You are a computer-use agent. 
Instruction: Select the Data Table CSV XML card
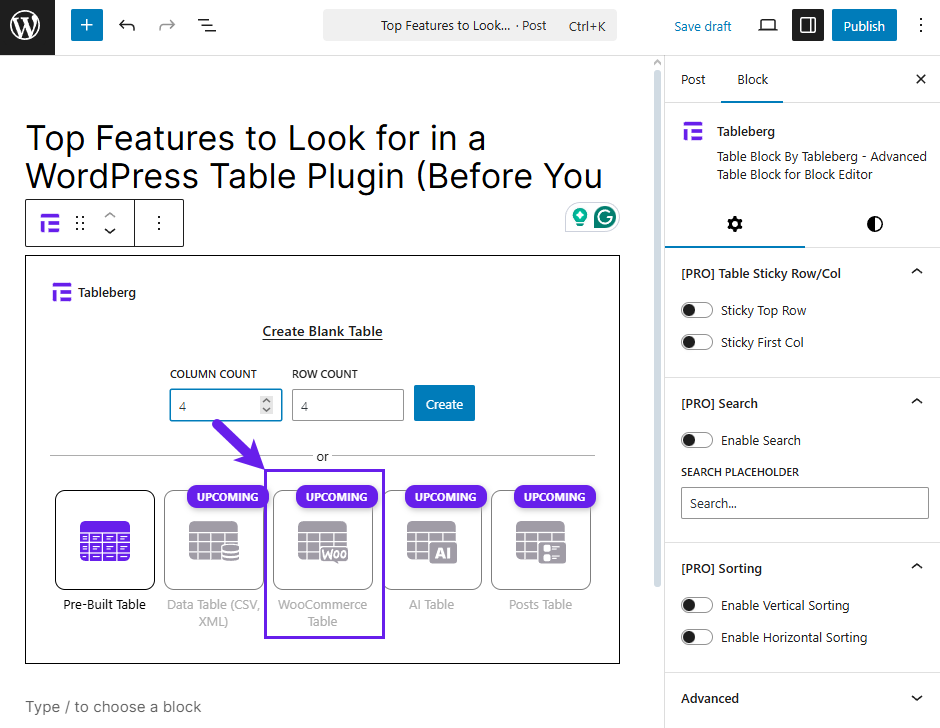214,540
